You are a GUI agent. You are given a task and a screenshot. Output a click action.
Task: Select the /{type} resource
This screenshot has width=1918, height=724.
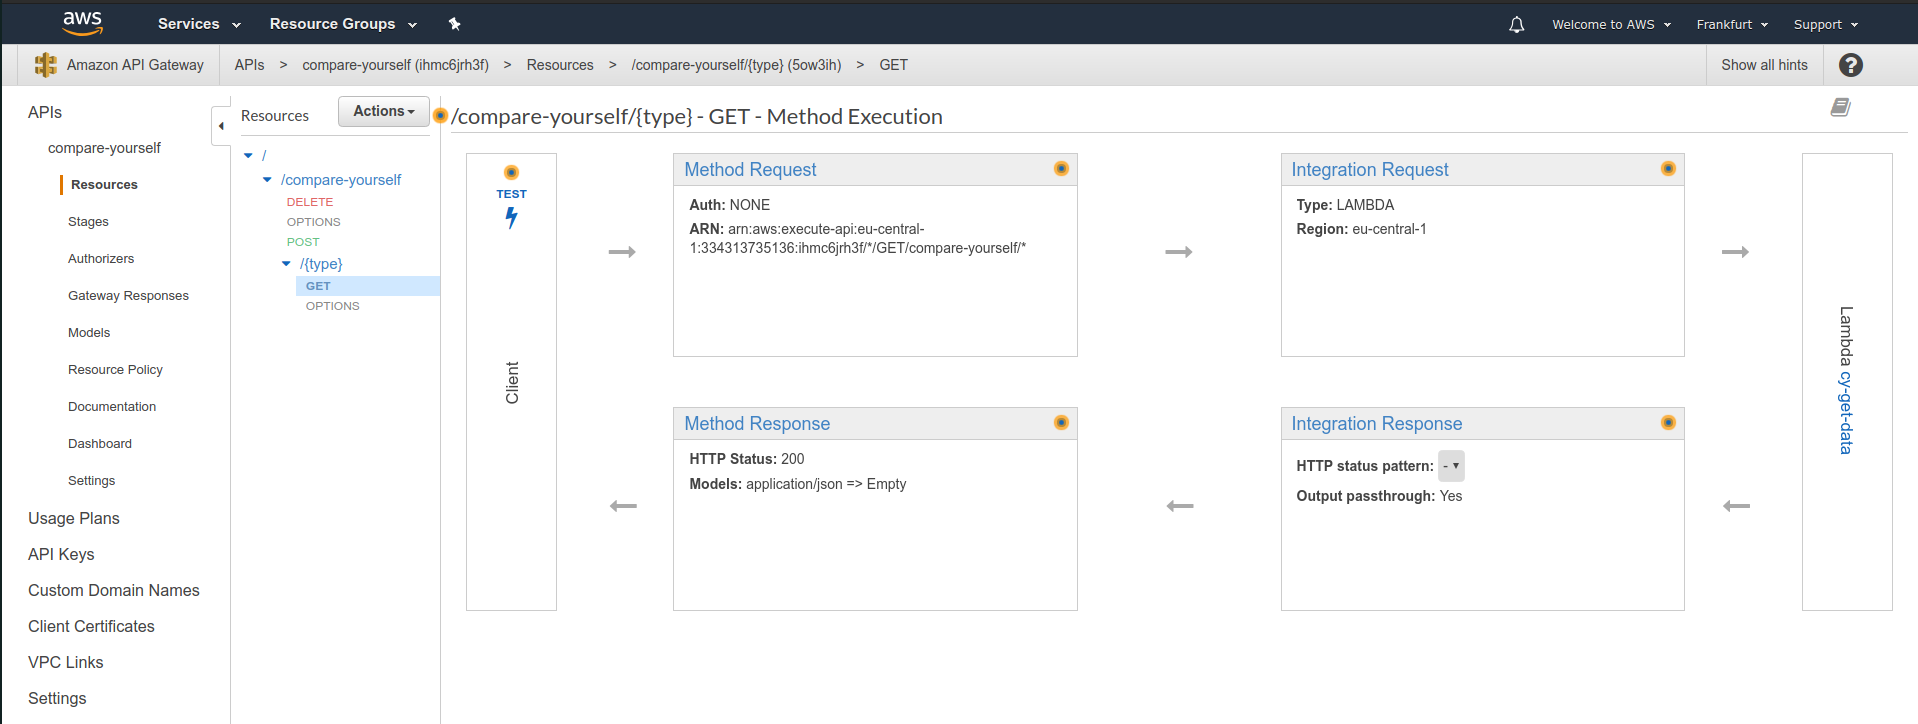pos(321,264)
